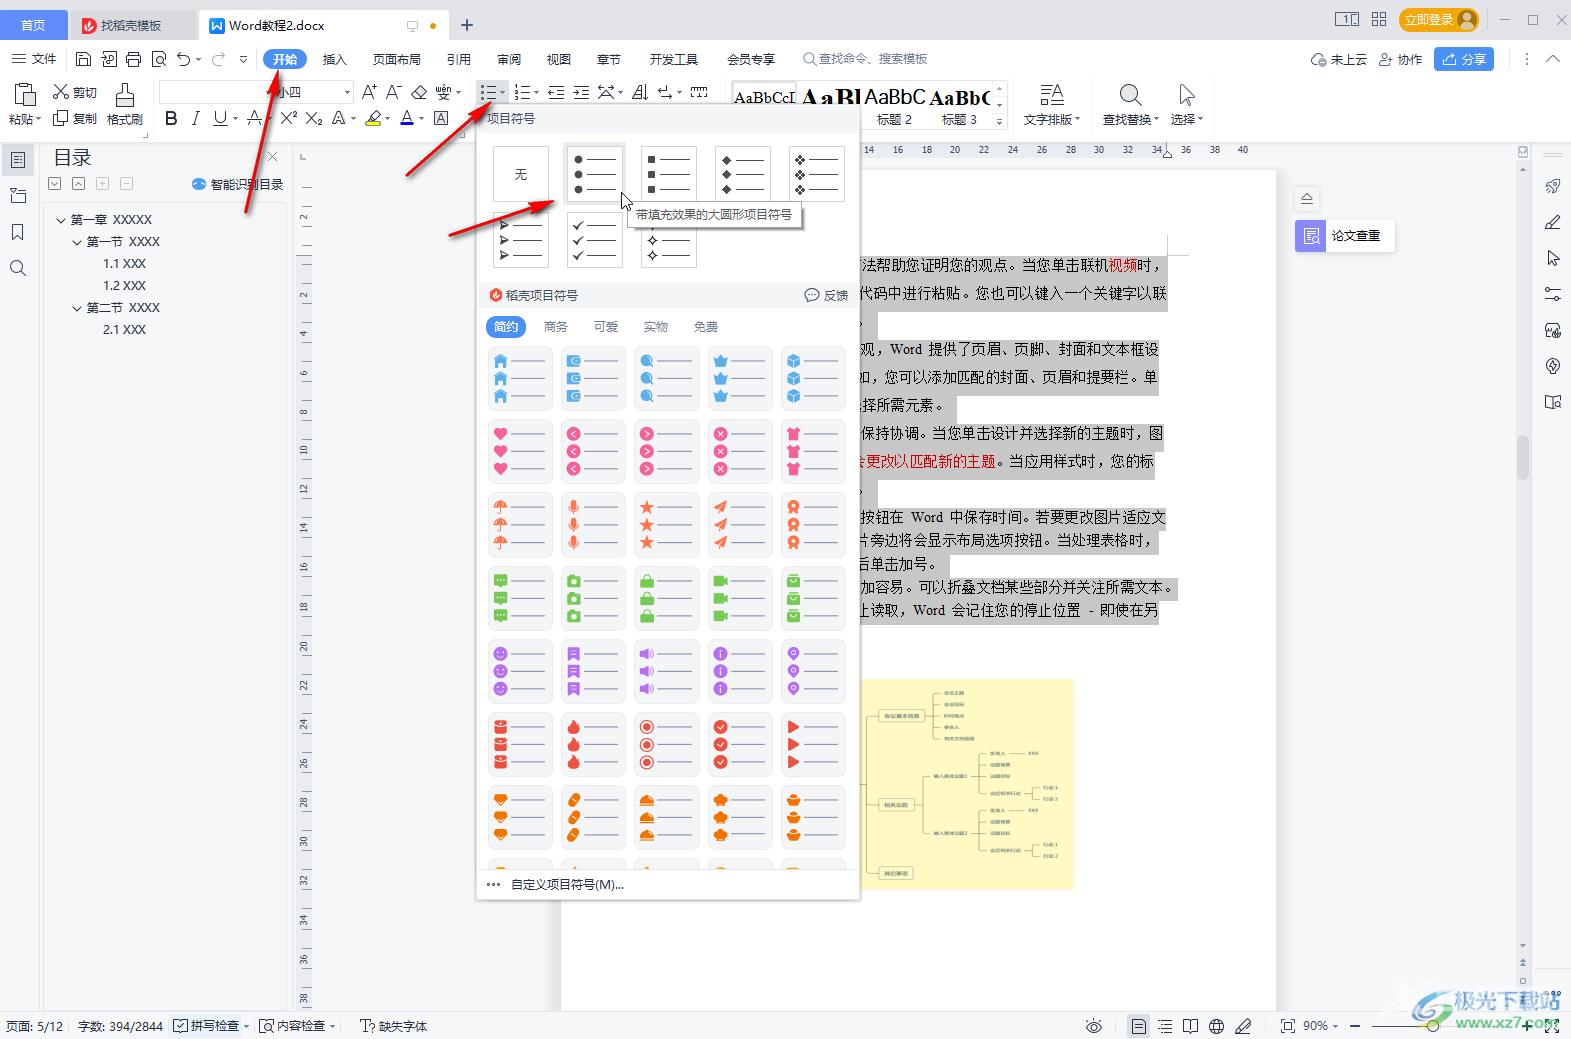Click the 立即登录 login button

click(1439, 19)
